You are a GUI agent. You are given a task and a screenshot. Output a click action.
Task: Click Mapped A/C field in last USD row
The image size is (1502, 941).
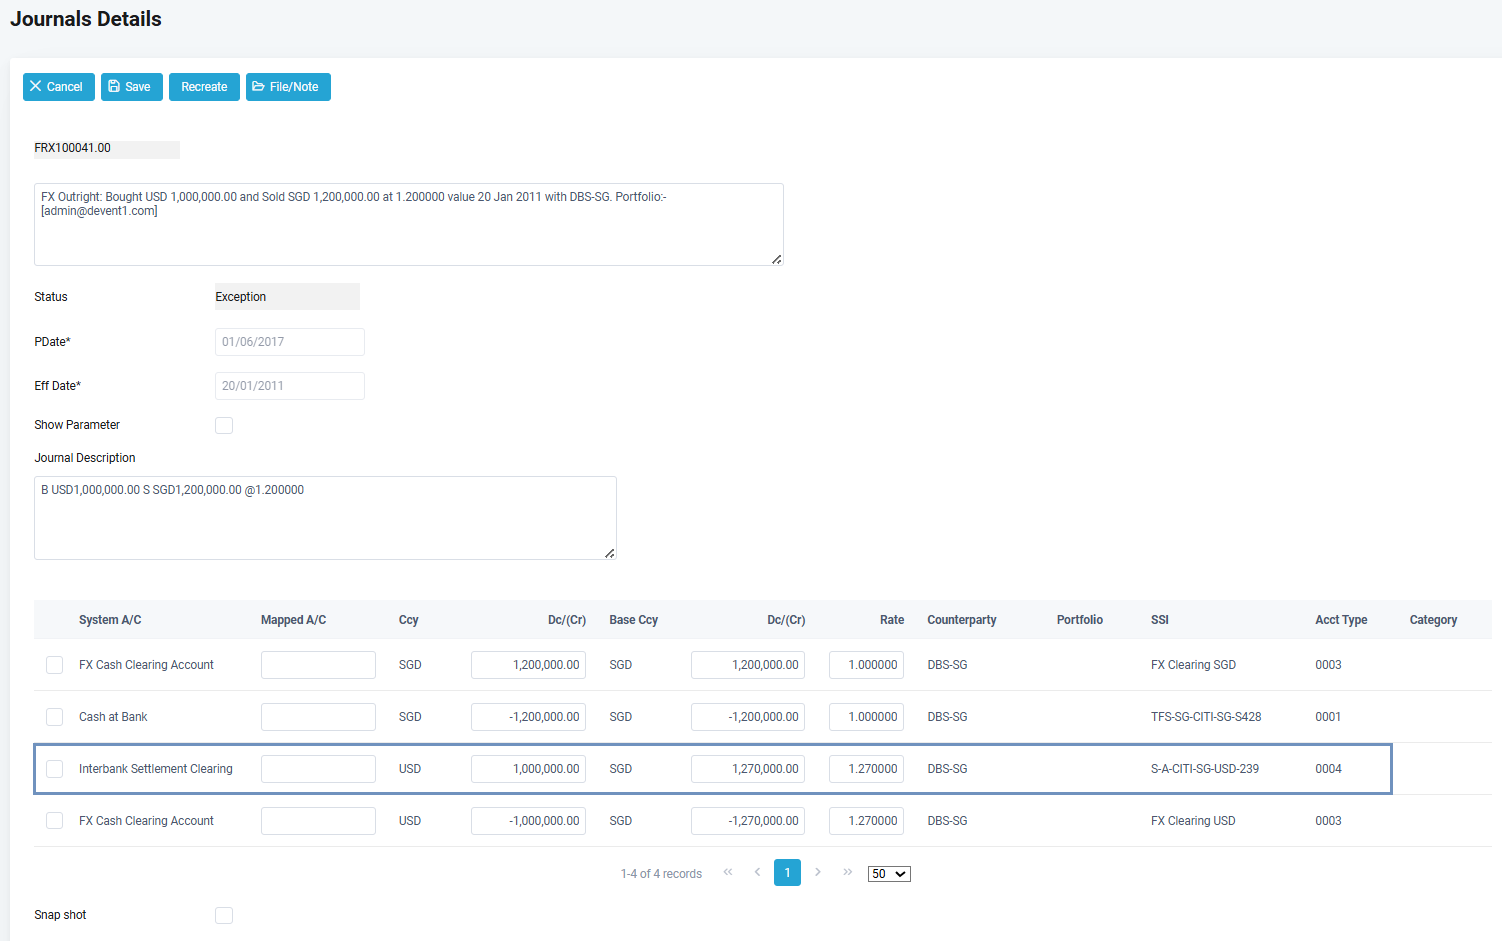coord(318,821)
